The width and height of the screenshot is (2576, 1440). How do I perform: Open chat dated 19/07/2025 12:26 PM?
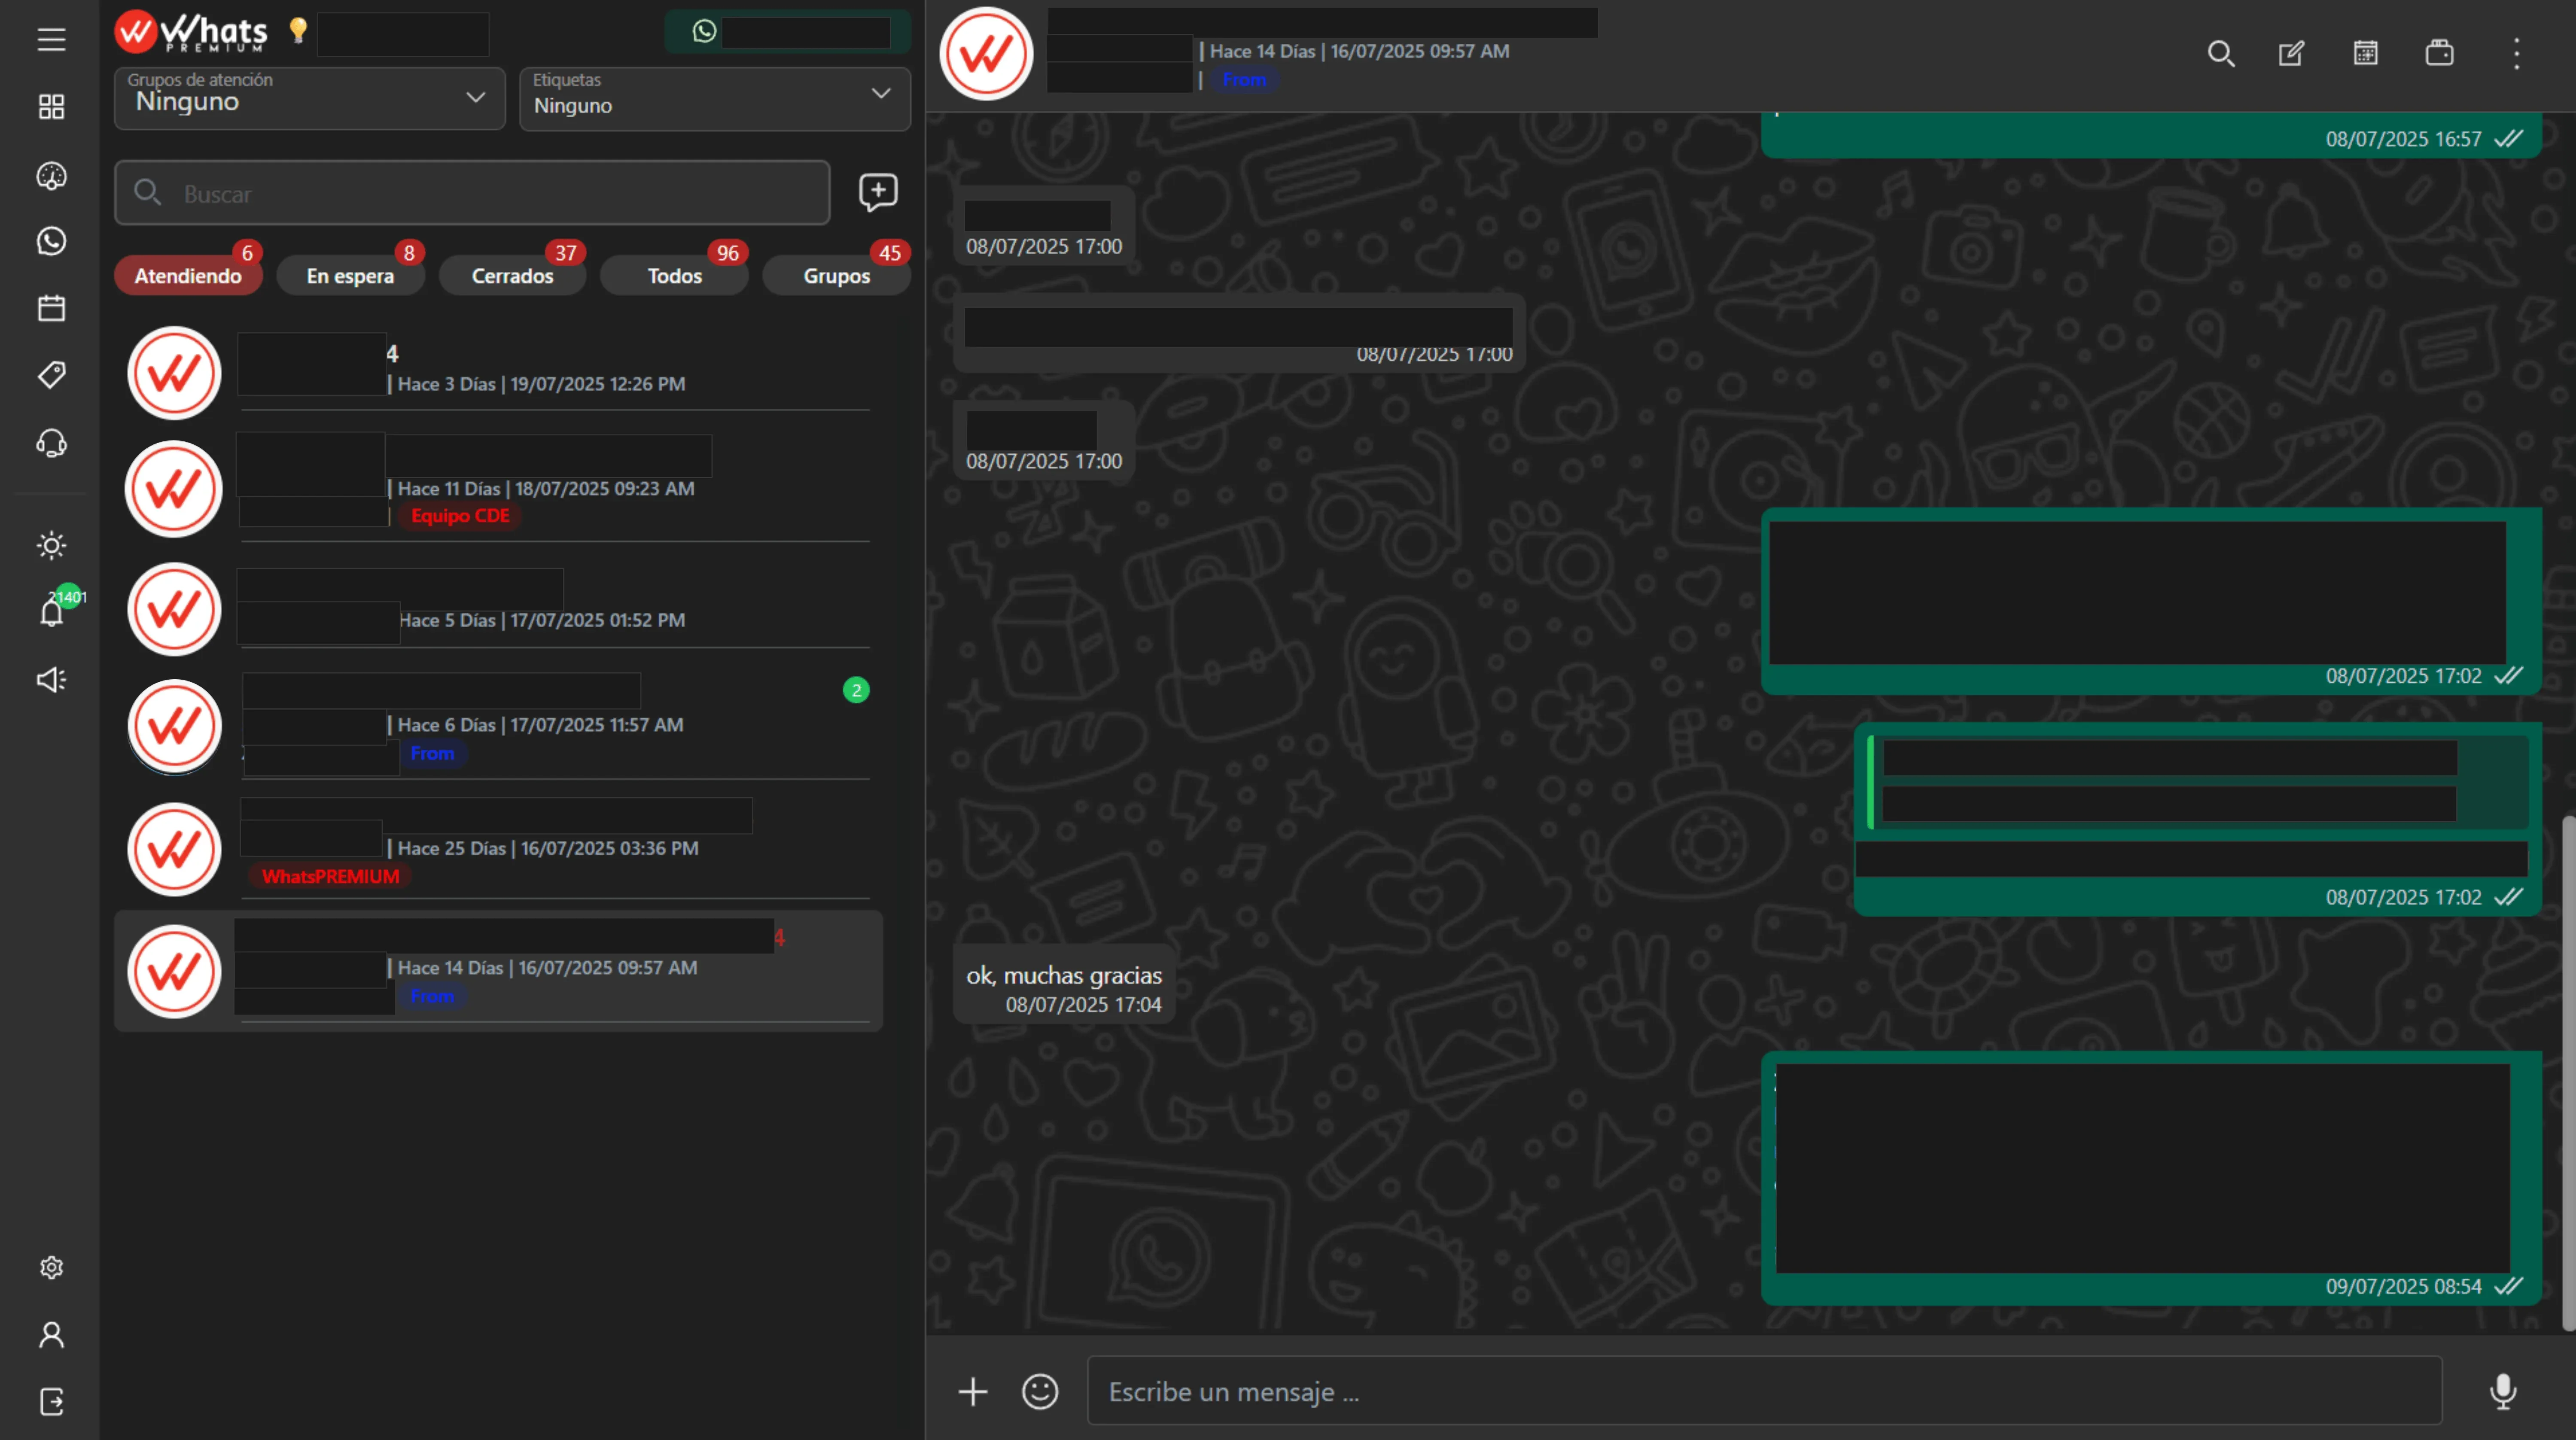point(498,372)
